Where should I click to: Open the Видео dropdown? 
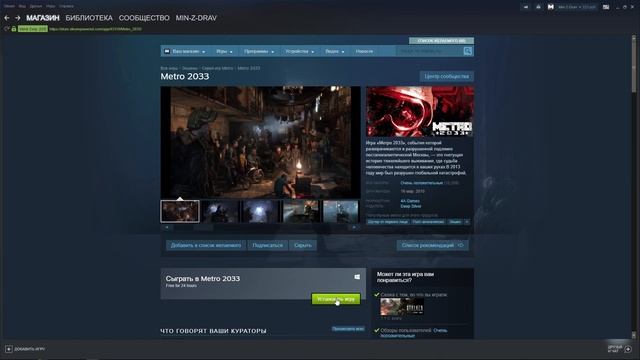[x=334, y=51]
